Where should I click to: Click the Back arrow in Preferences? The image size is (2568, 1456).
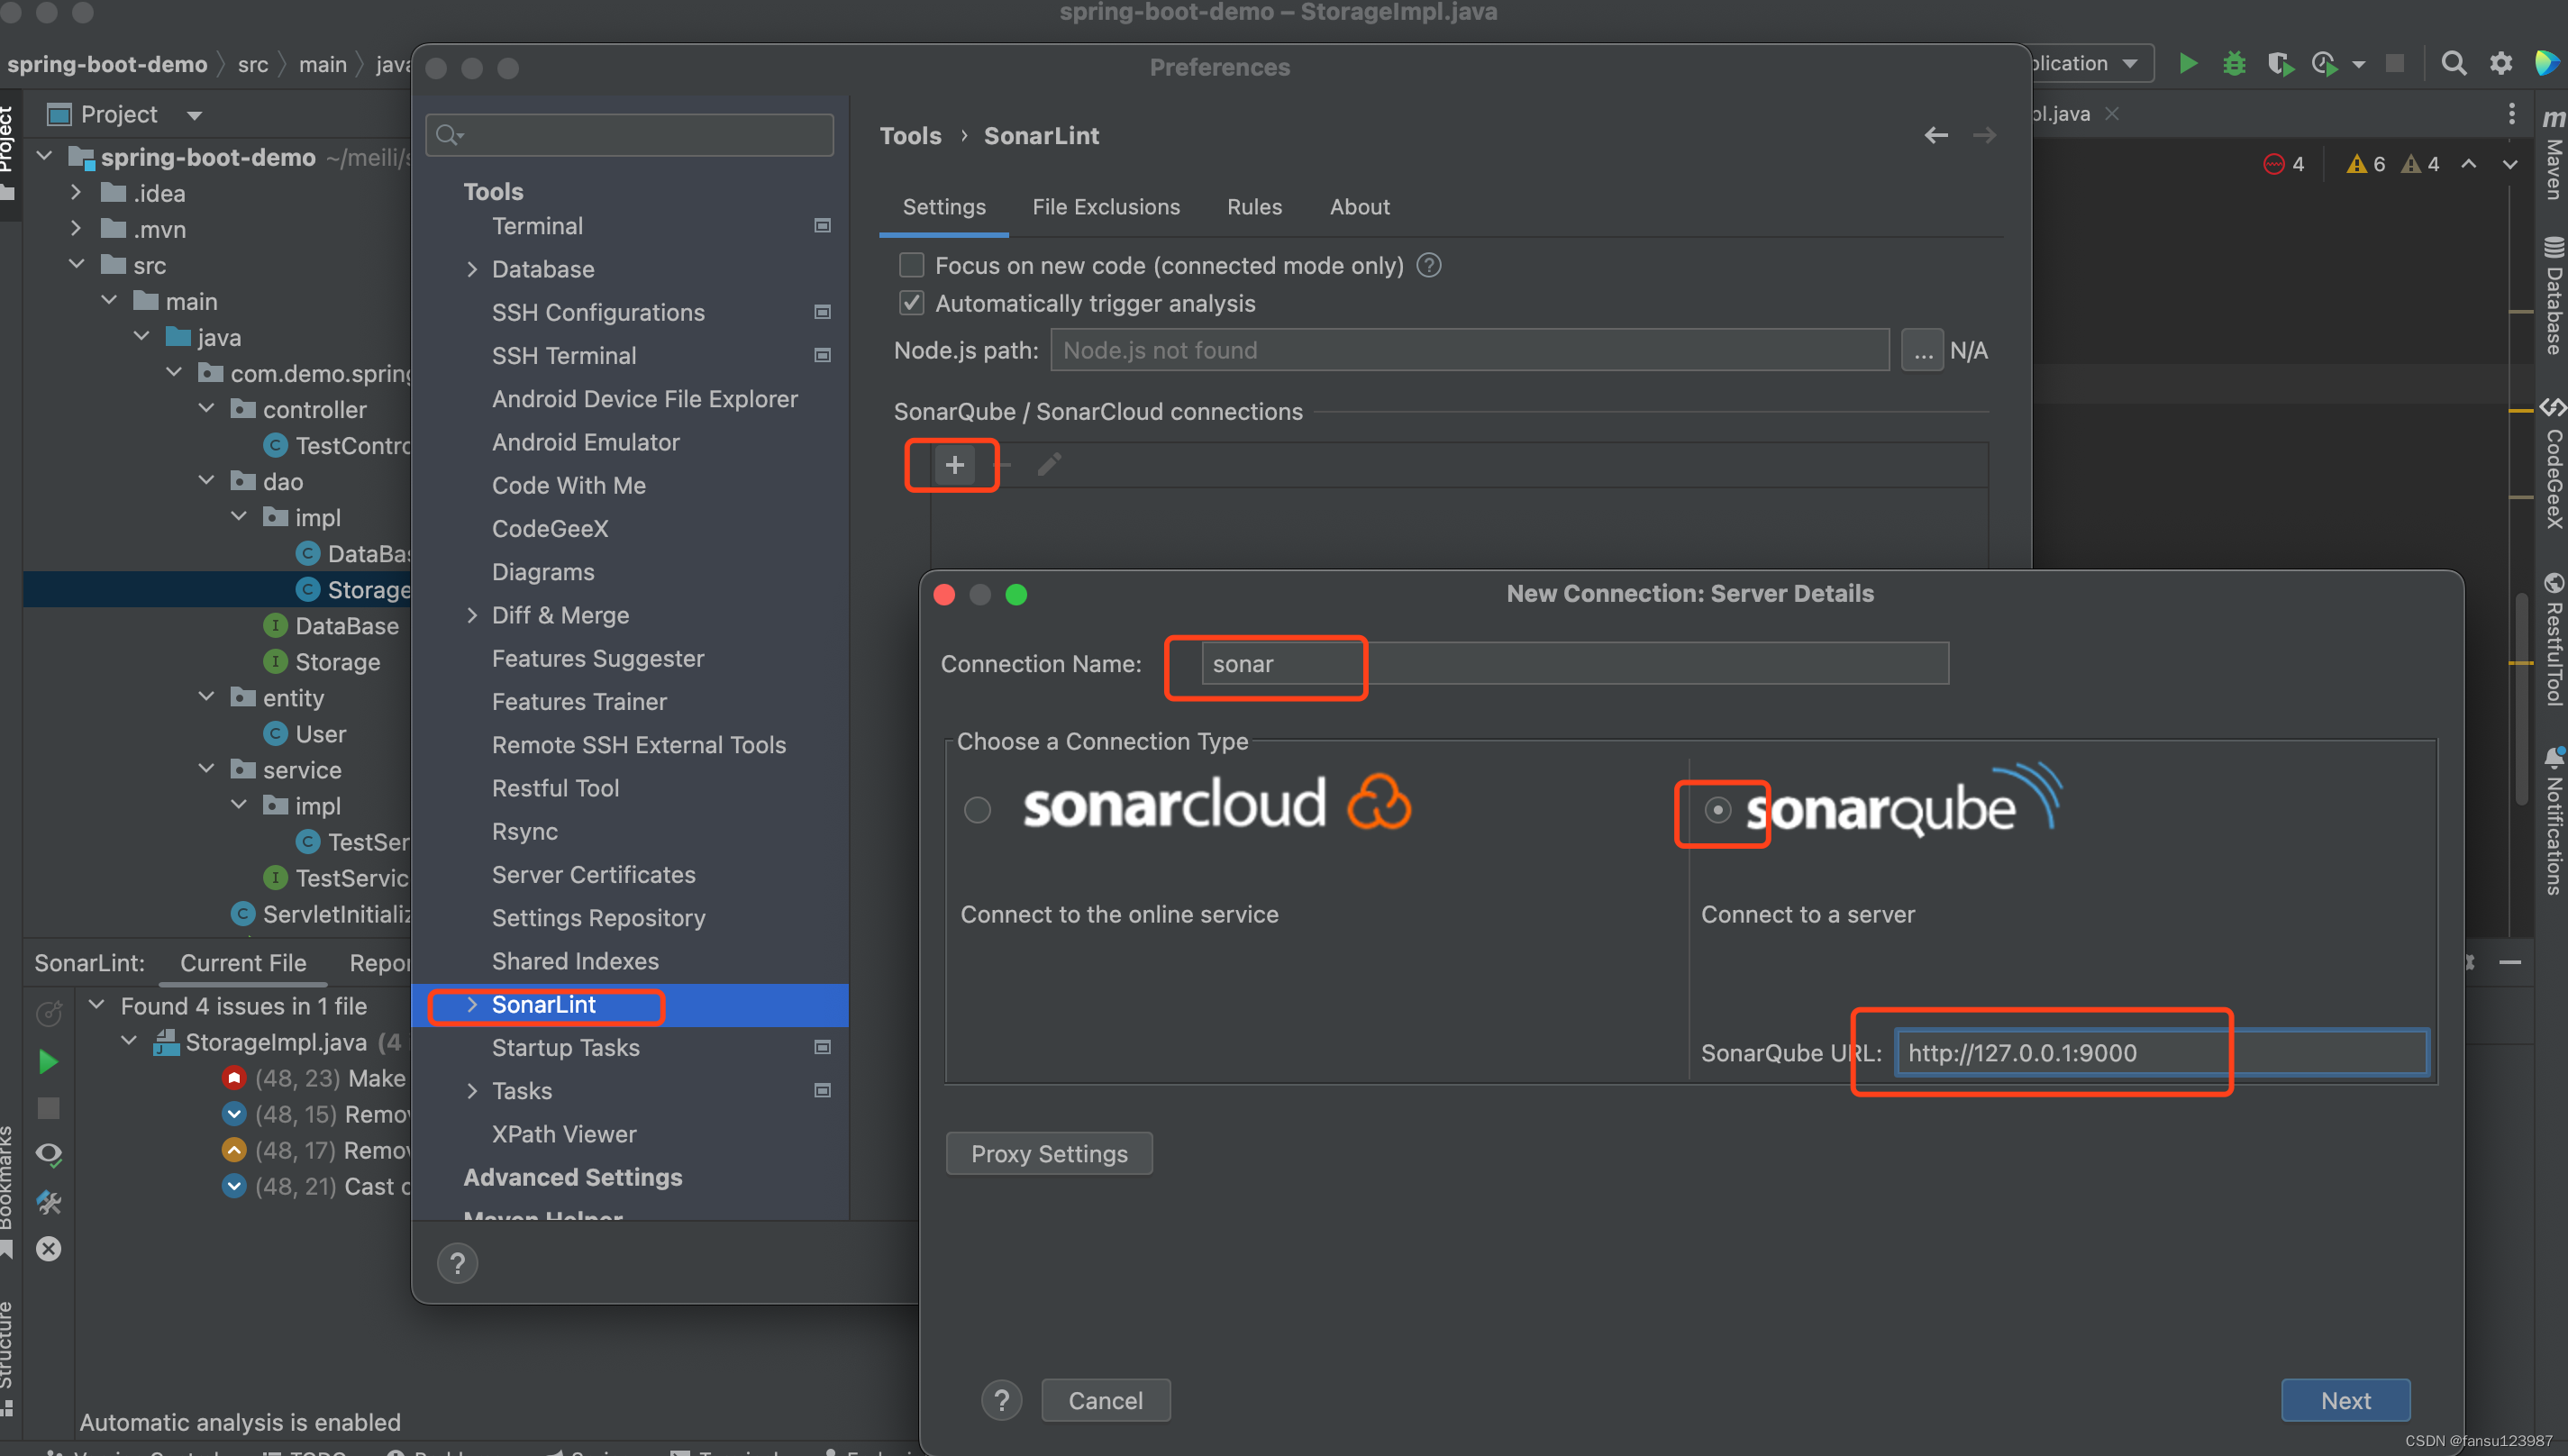(1936, 135)
